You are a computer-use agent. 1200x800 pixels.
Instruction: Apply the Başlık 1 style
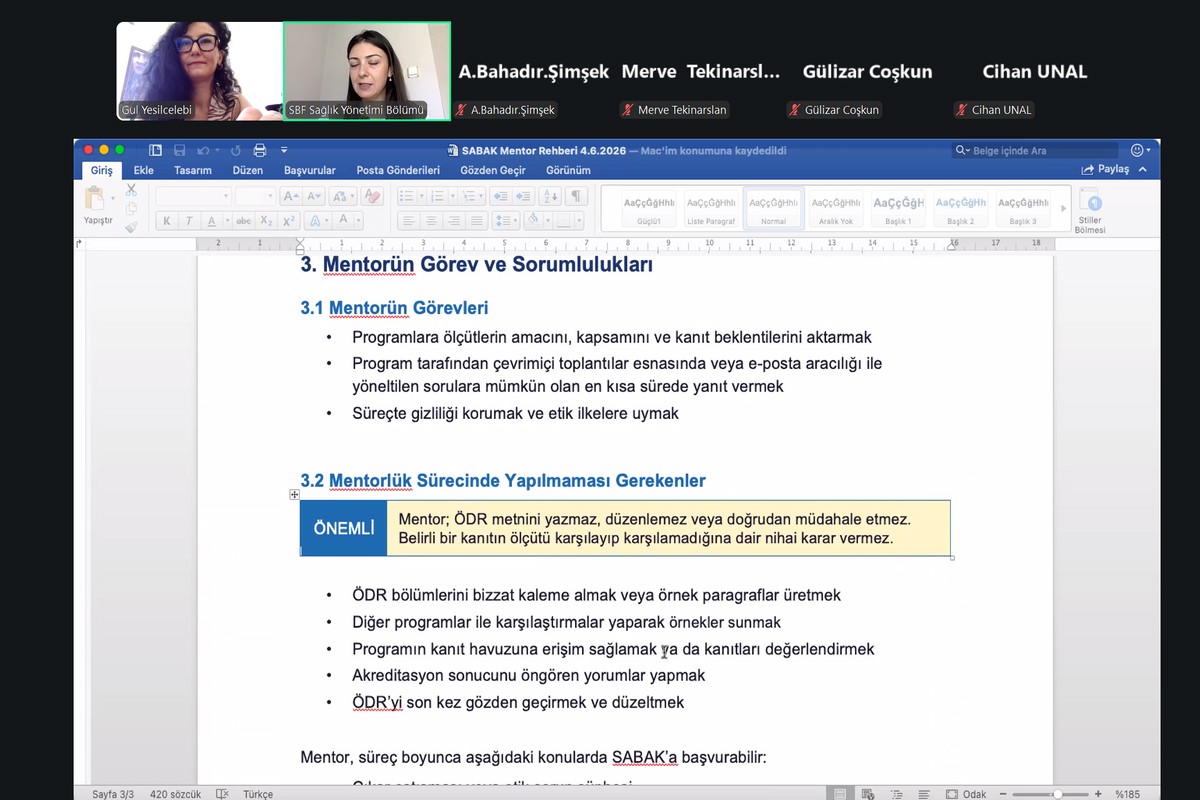(898, 208)
